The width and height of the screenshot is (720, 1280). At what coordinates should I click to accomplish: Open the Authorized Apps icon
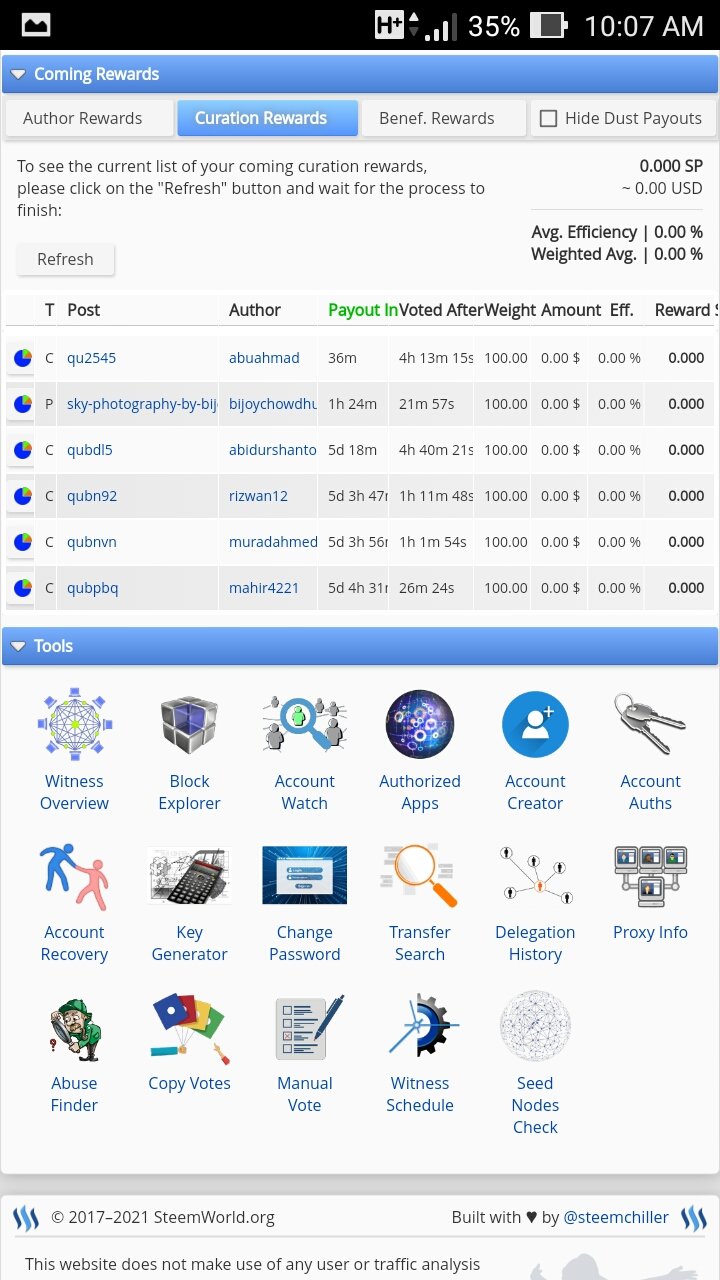click(420, 724)
